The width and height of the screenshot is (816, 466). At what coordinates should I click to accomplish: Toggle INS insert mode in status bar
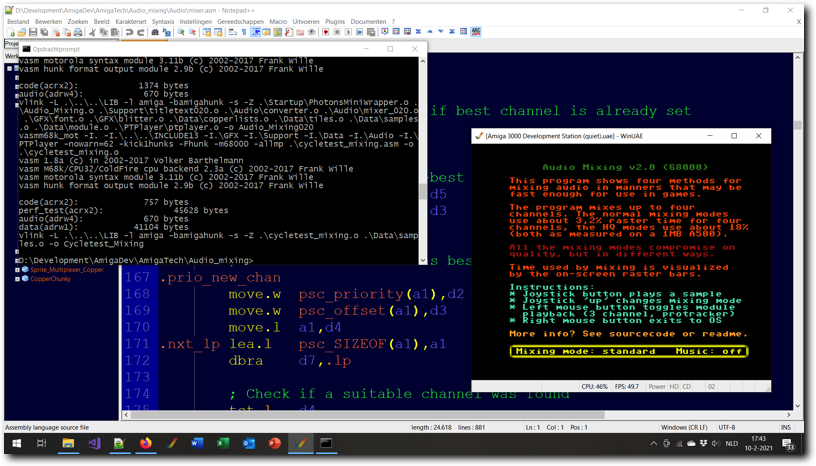tap(785, 427)
